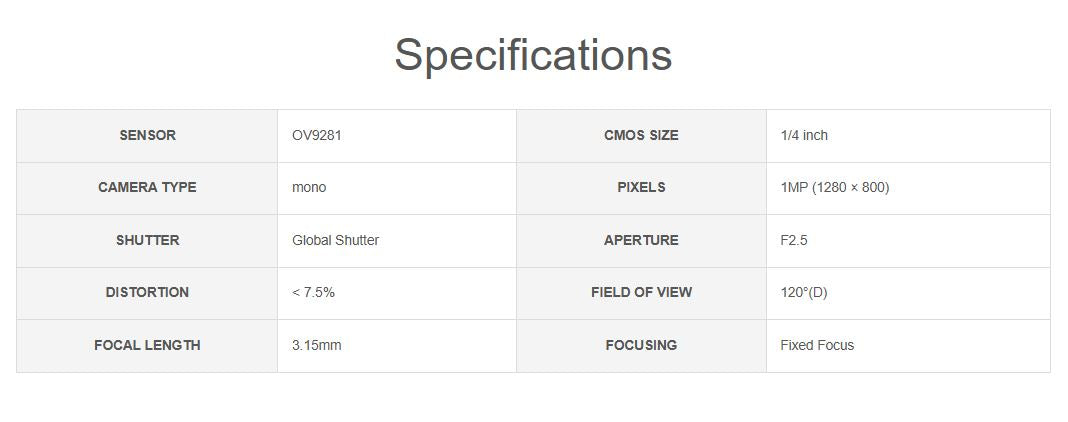The height and width of the screenshot is (422, 1068).
Task: Select the SENSOR label cell
Action: 147,135
